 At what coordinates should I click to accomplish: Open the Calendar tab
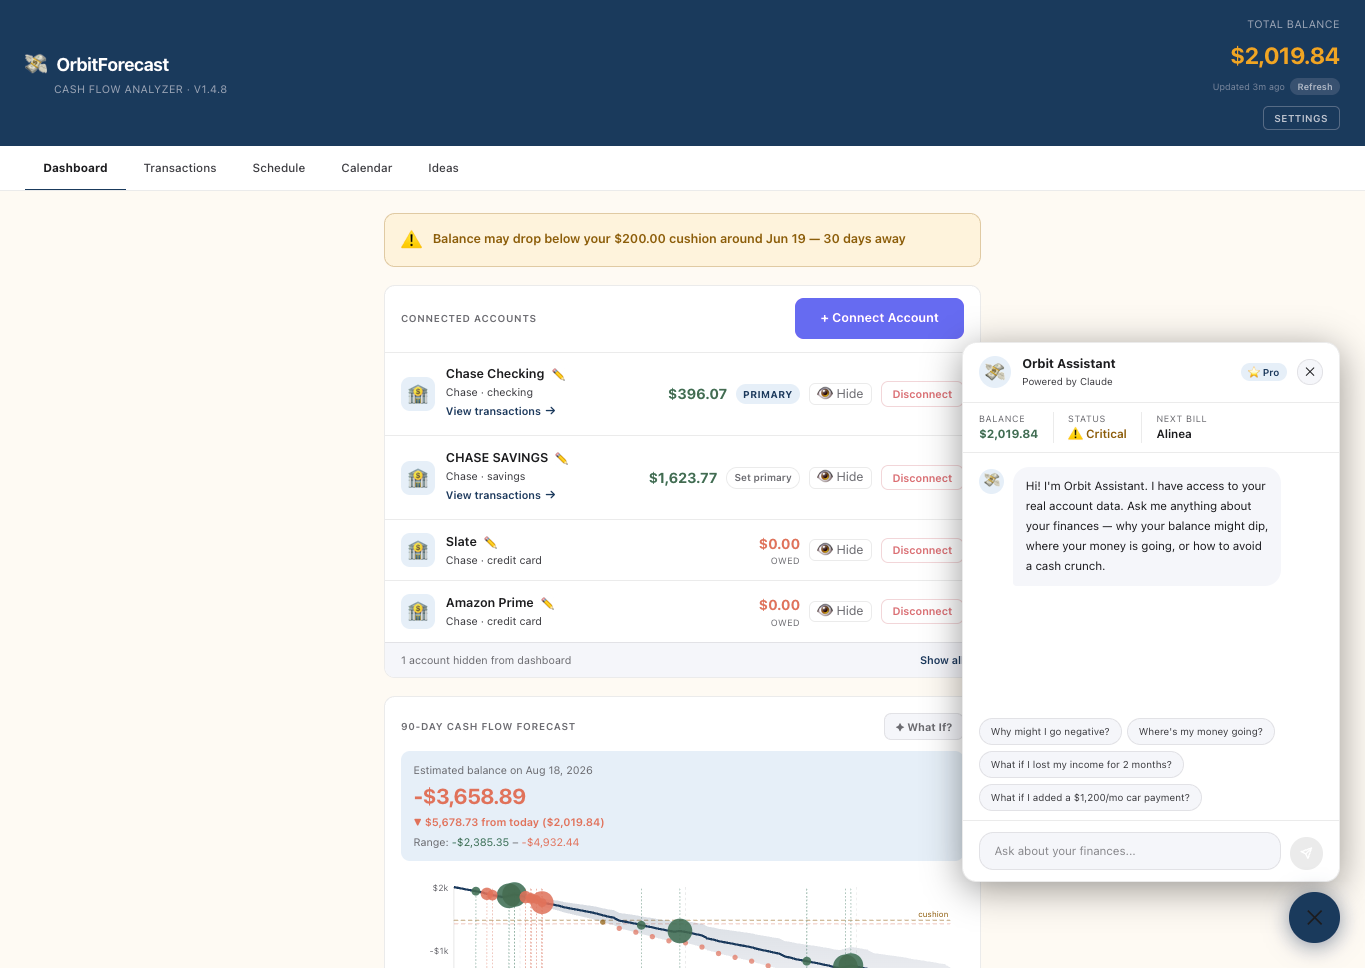367,168
